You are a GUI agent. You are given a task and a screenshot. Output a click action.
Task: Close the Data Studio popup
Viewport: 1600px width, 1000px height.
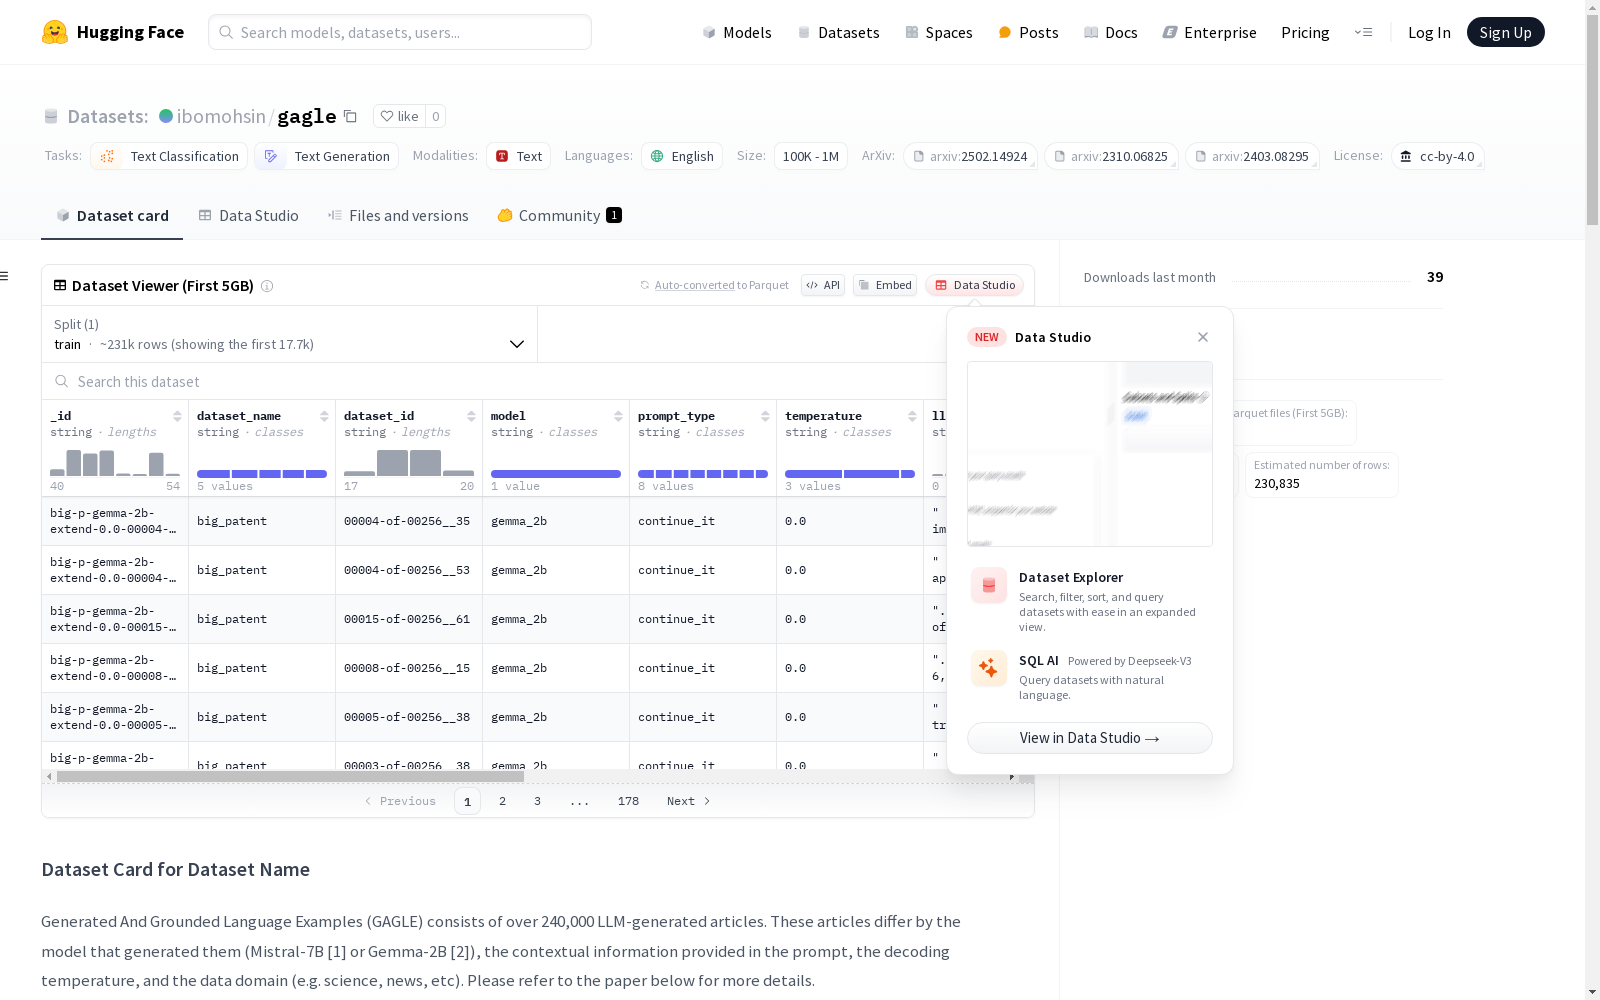click(x=1203, y=337)
